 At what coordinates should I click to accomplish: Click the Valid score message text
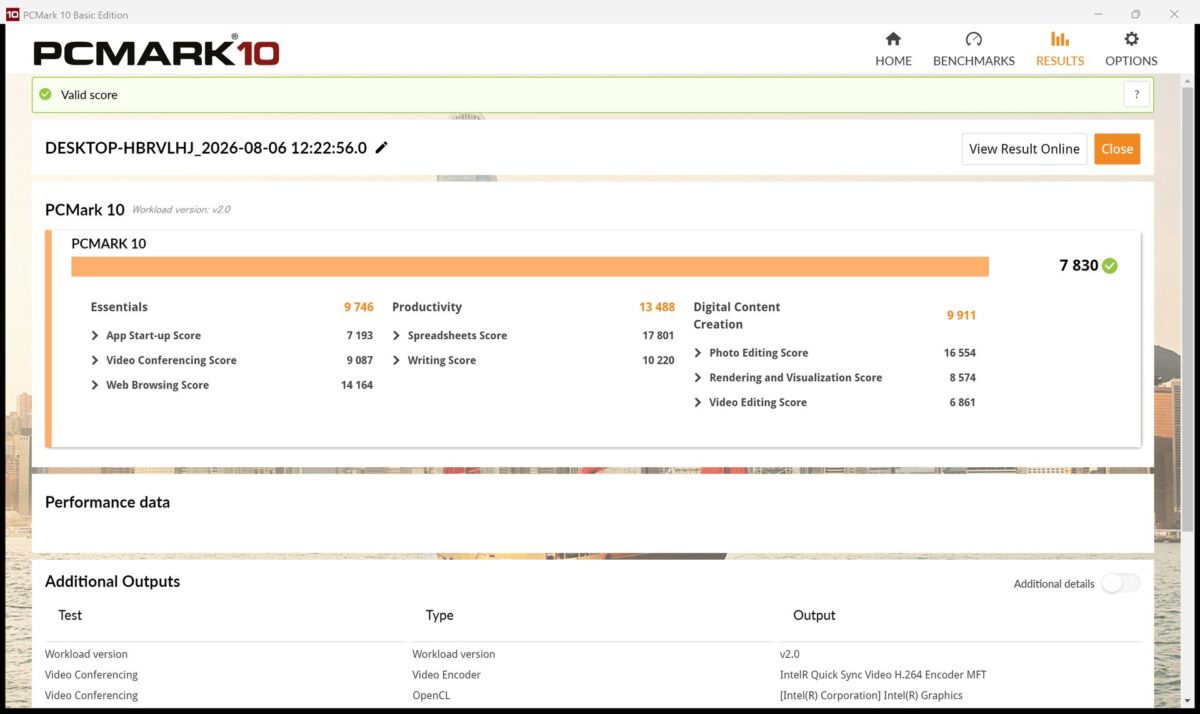click(89, 95)
